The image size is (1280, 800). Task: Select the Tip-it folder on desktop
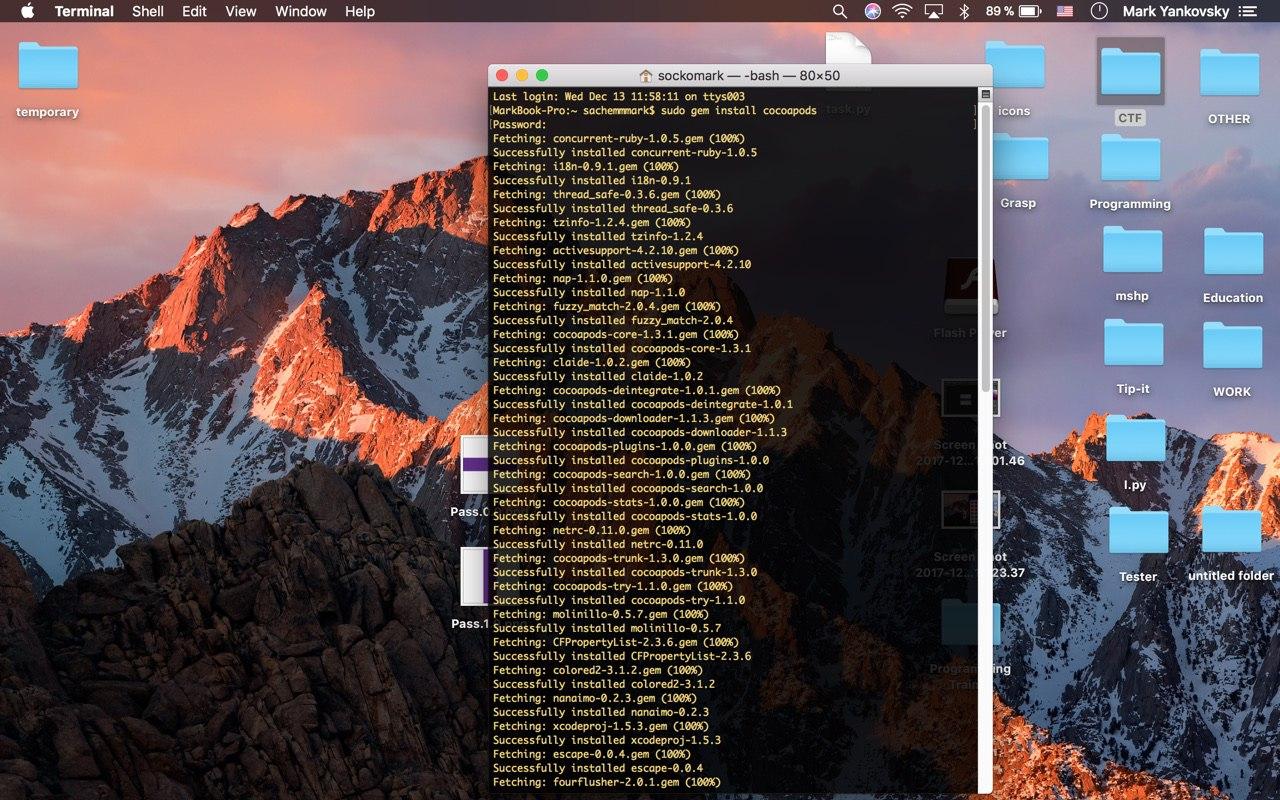(1133, 343)
